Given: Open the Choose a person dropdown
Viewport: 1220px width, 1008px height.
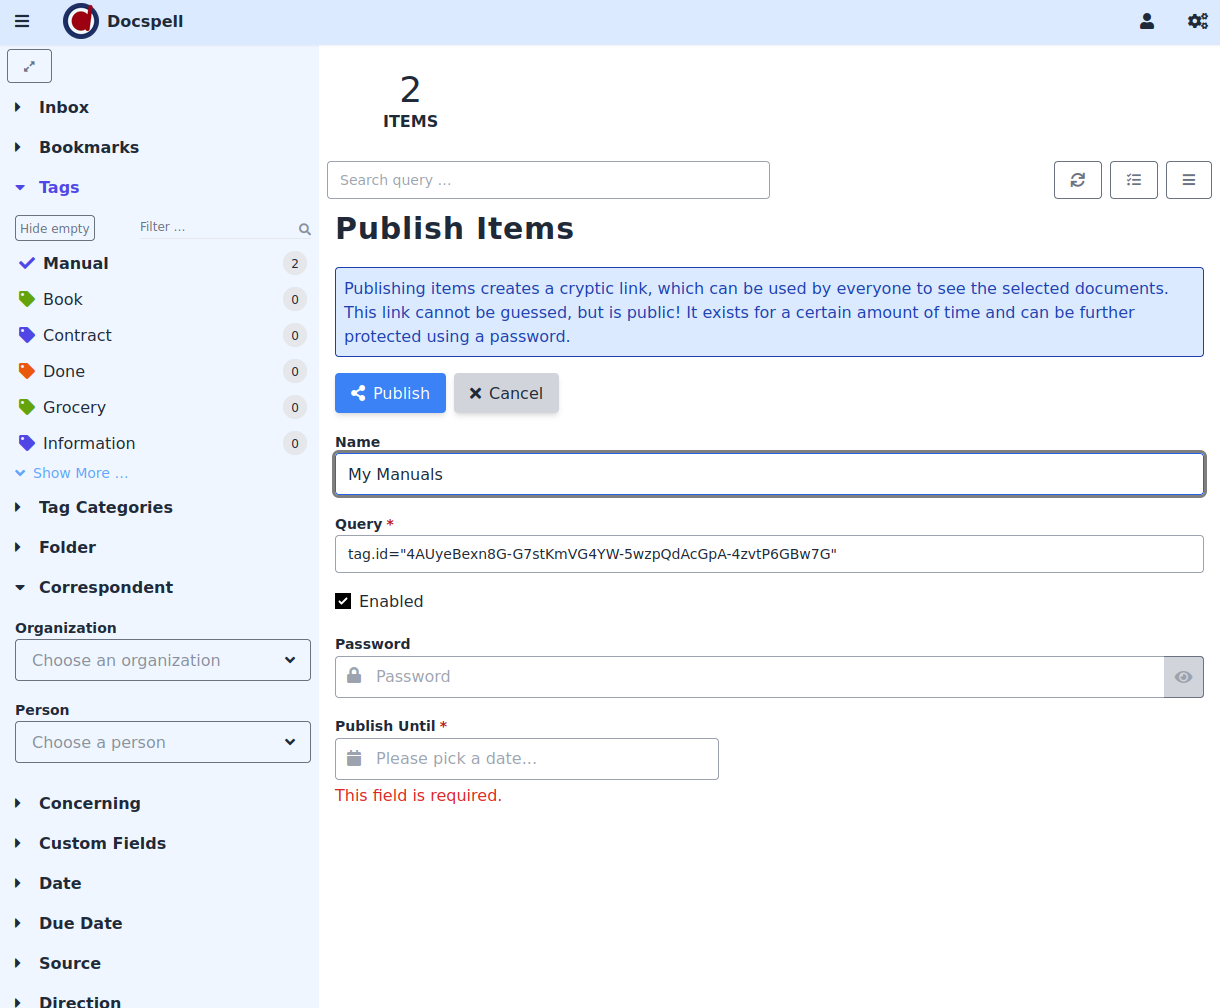Looking at the screenshot, I should click(162, 742).
